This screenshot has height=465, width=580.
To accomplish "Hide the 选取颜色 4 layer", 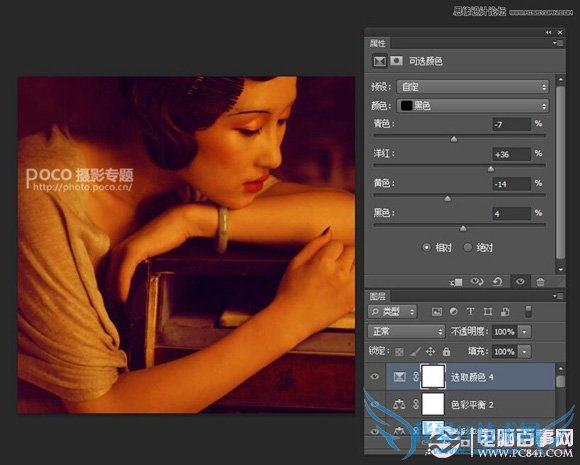I will click(x=375, y=377).
